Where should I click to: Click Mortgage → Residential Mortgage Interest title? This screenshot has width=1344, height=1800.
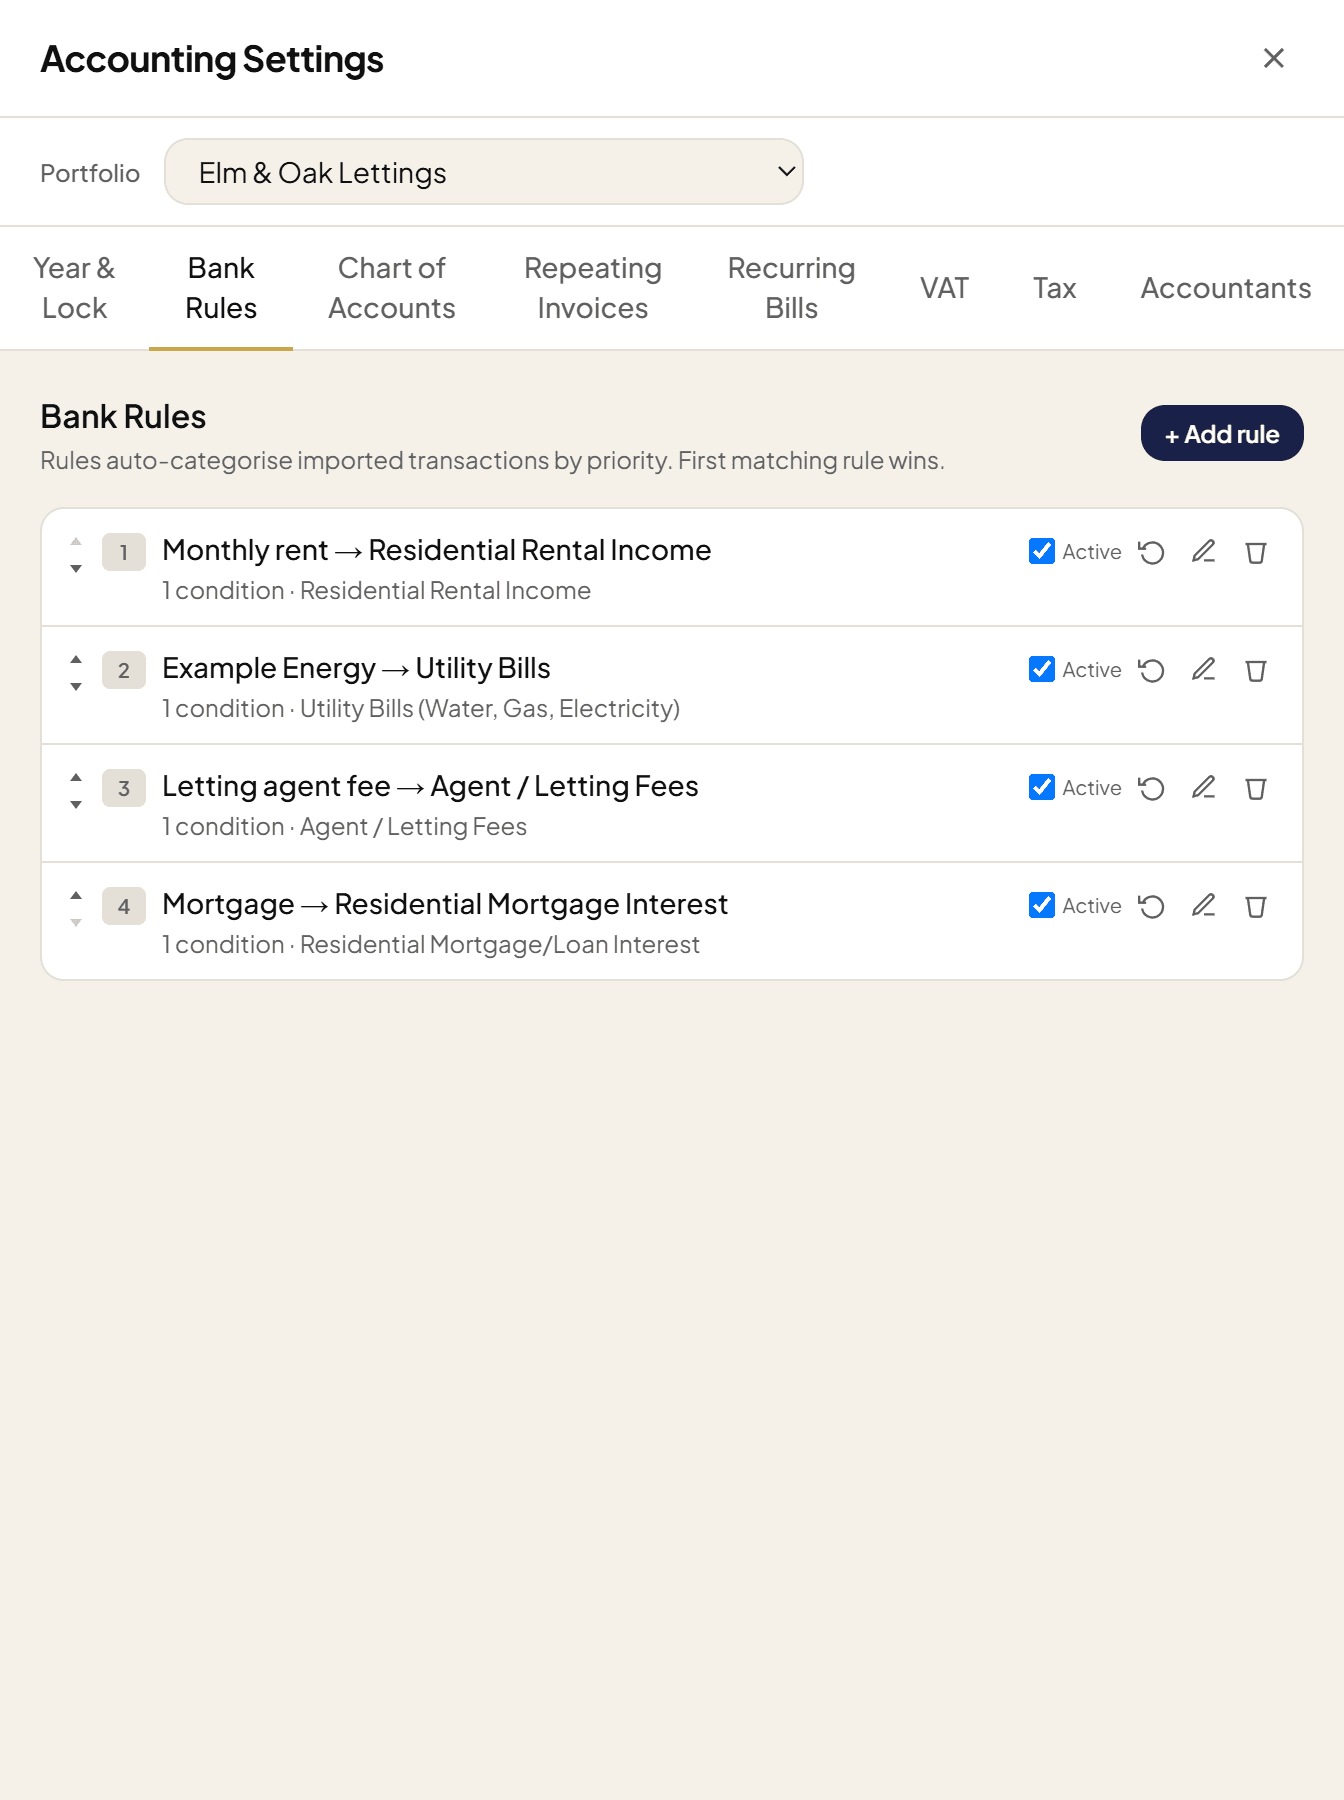[x=445, y=904]
